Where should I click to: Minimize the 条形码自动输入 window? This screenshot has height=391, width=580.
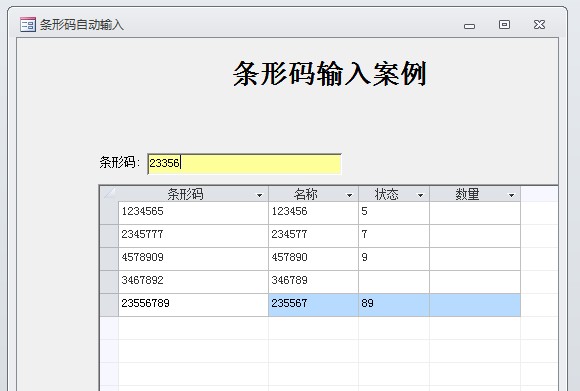(469, 26)
